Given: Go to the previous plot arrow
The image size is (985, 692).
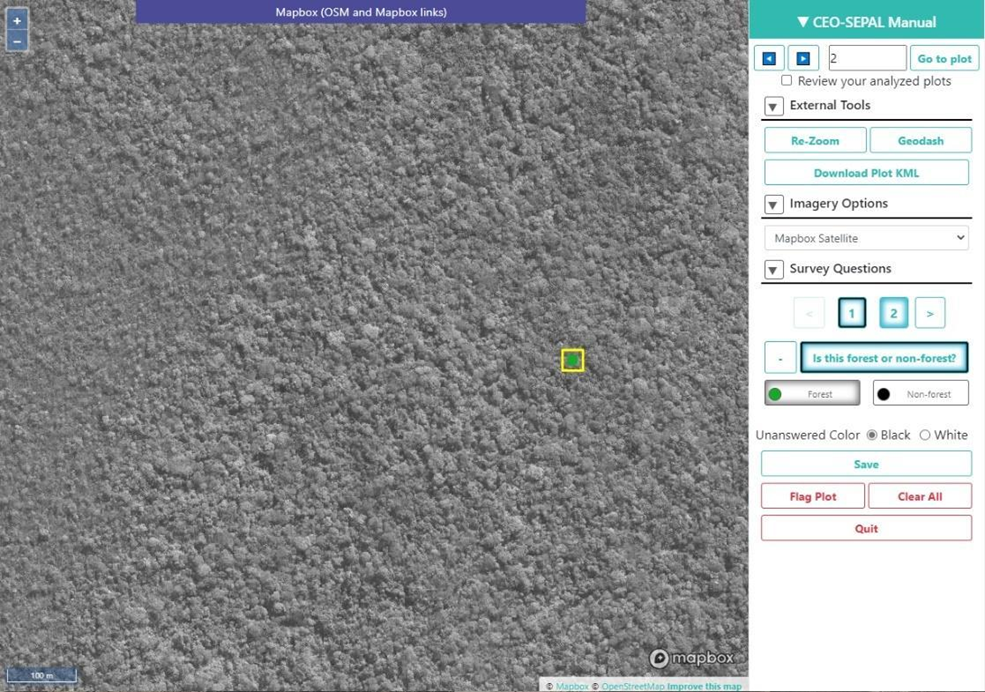Looking at the screenshot, I should pyautogui.click(x=769, y=59).
